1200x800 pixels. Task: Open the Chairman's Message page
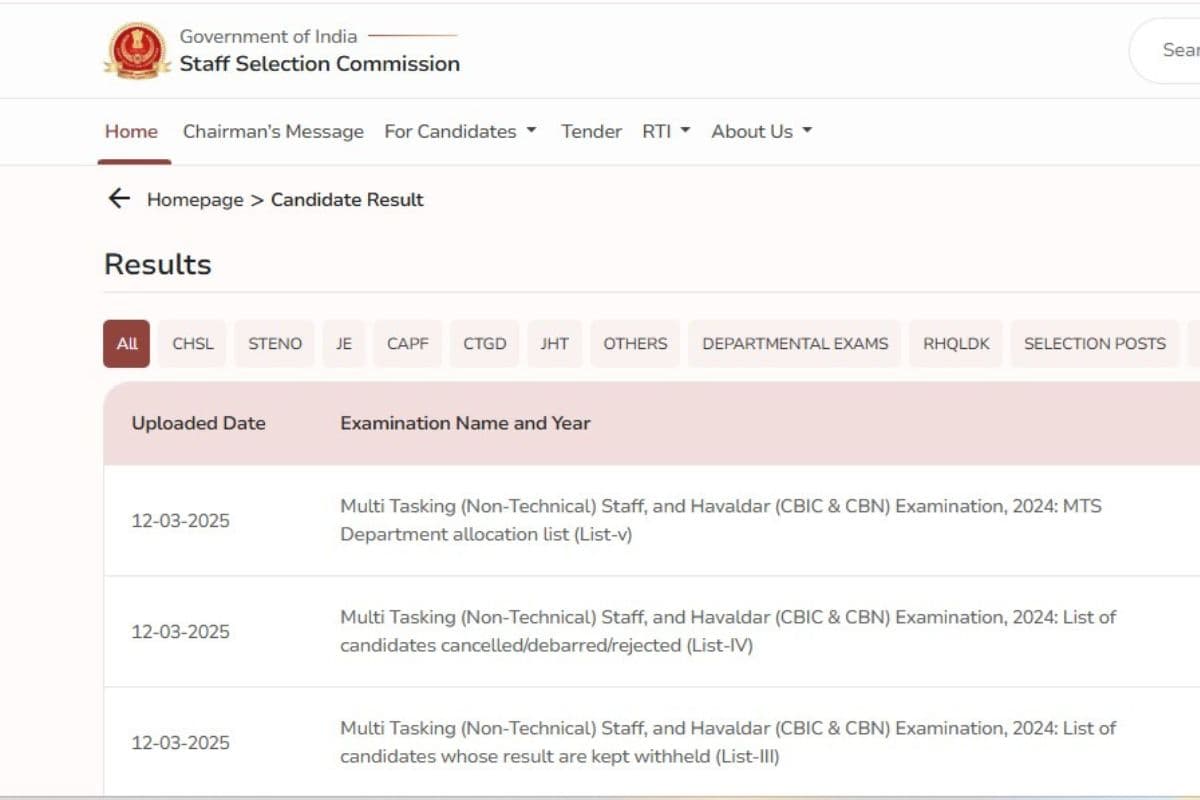click(272, 131)
